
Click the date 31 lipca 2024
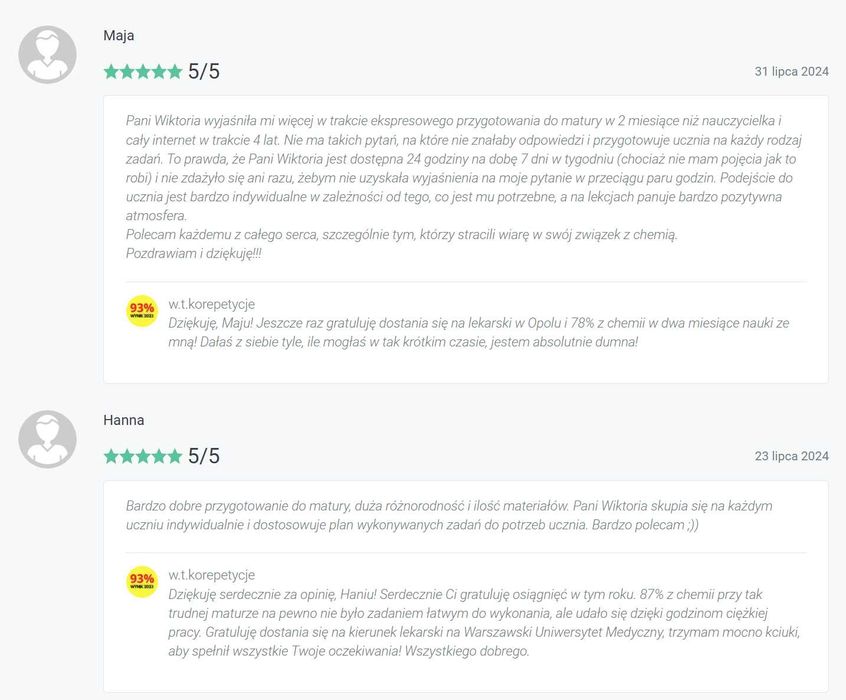click(x=791, y=72)
